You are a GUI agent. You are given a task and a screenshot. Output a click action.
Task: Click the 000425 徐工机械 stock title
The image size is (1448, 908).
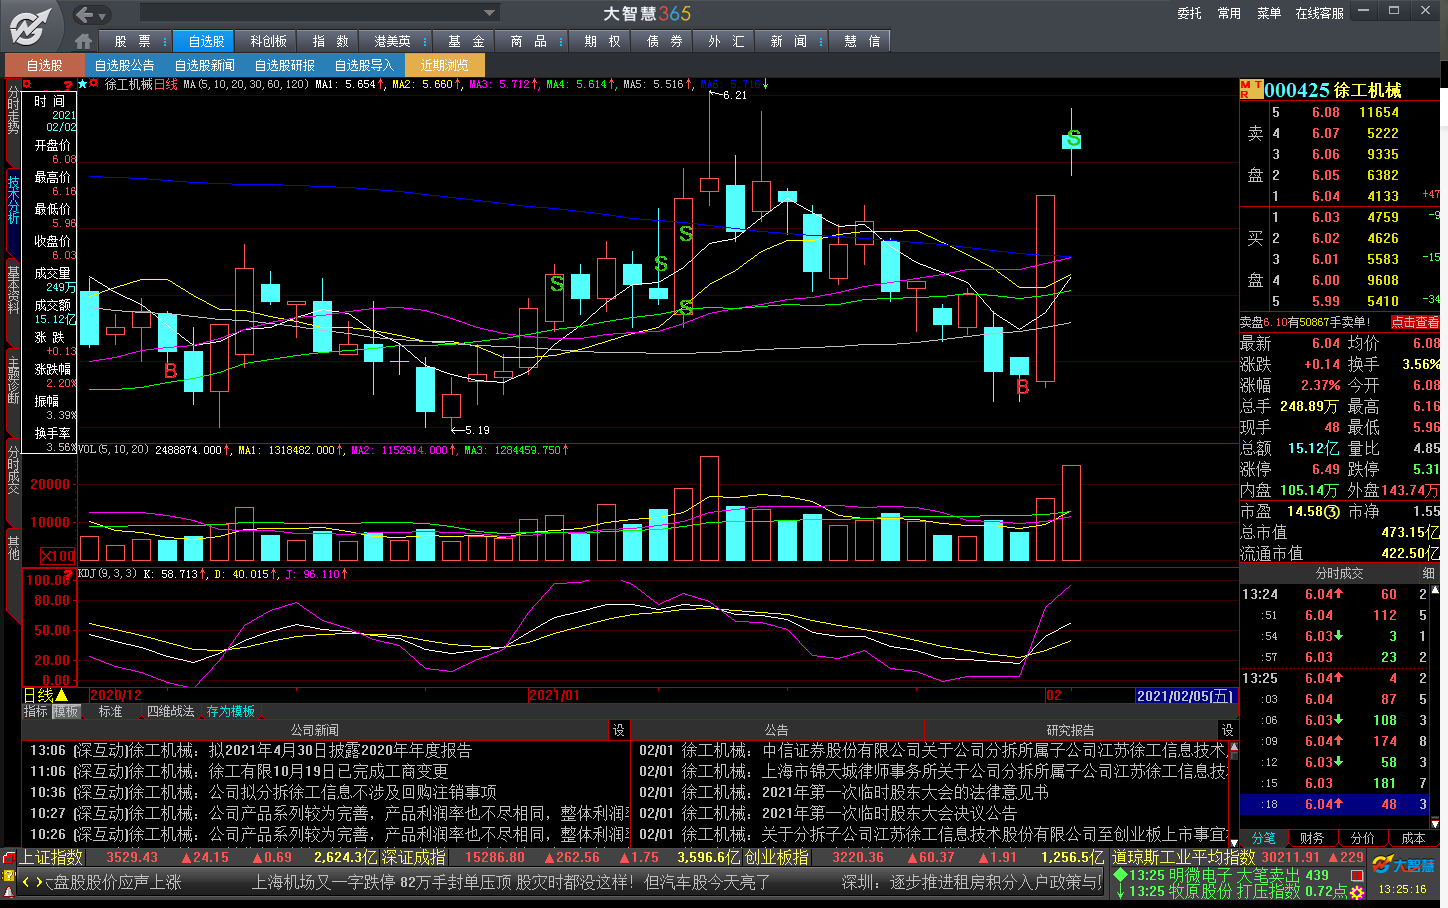(1332, 90)
